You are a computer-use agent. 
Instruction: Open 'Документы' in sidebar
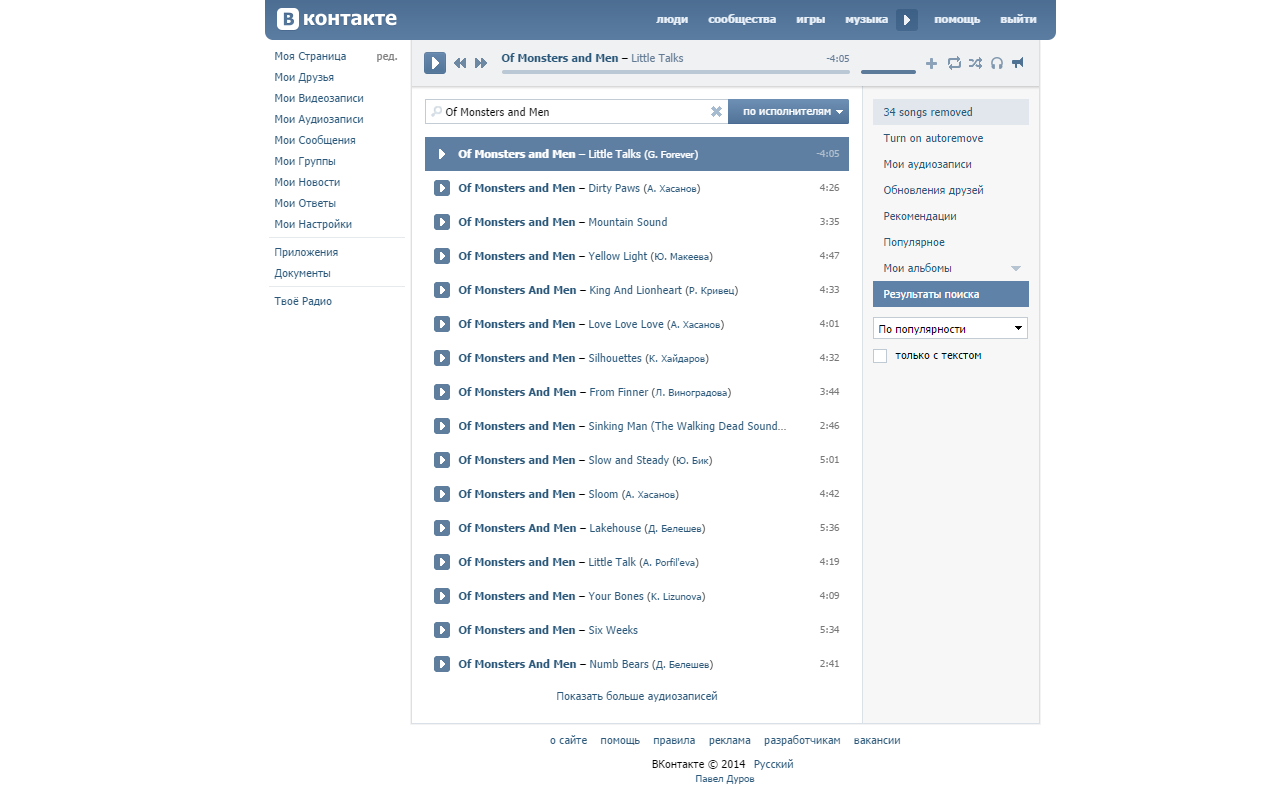click(303, 273)
